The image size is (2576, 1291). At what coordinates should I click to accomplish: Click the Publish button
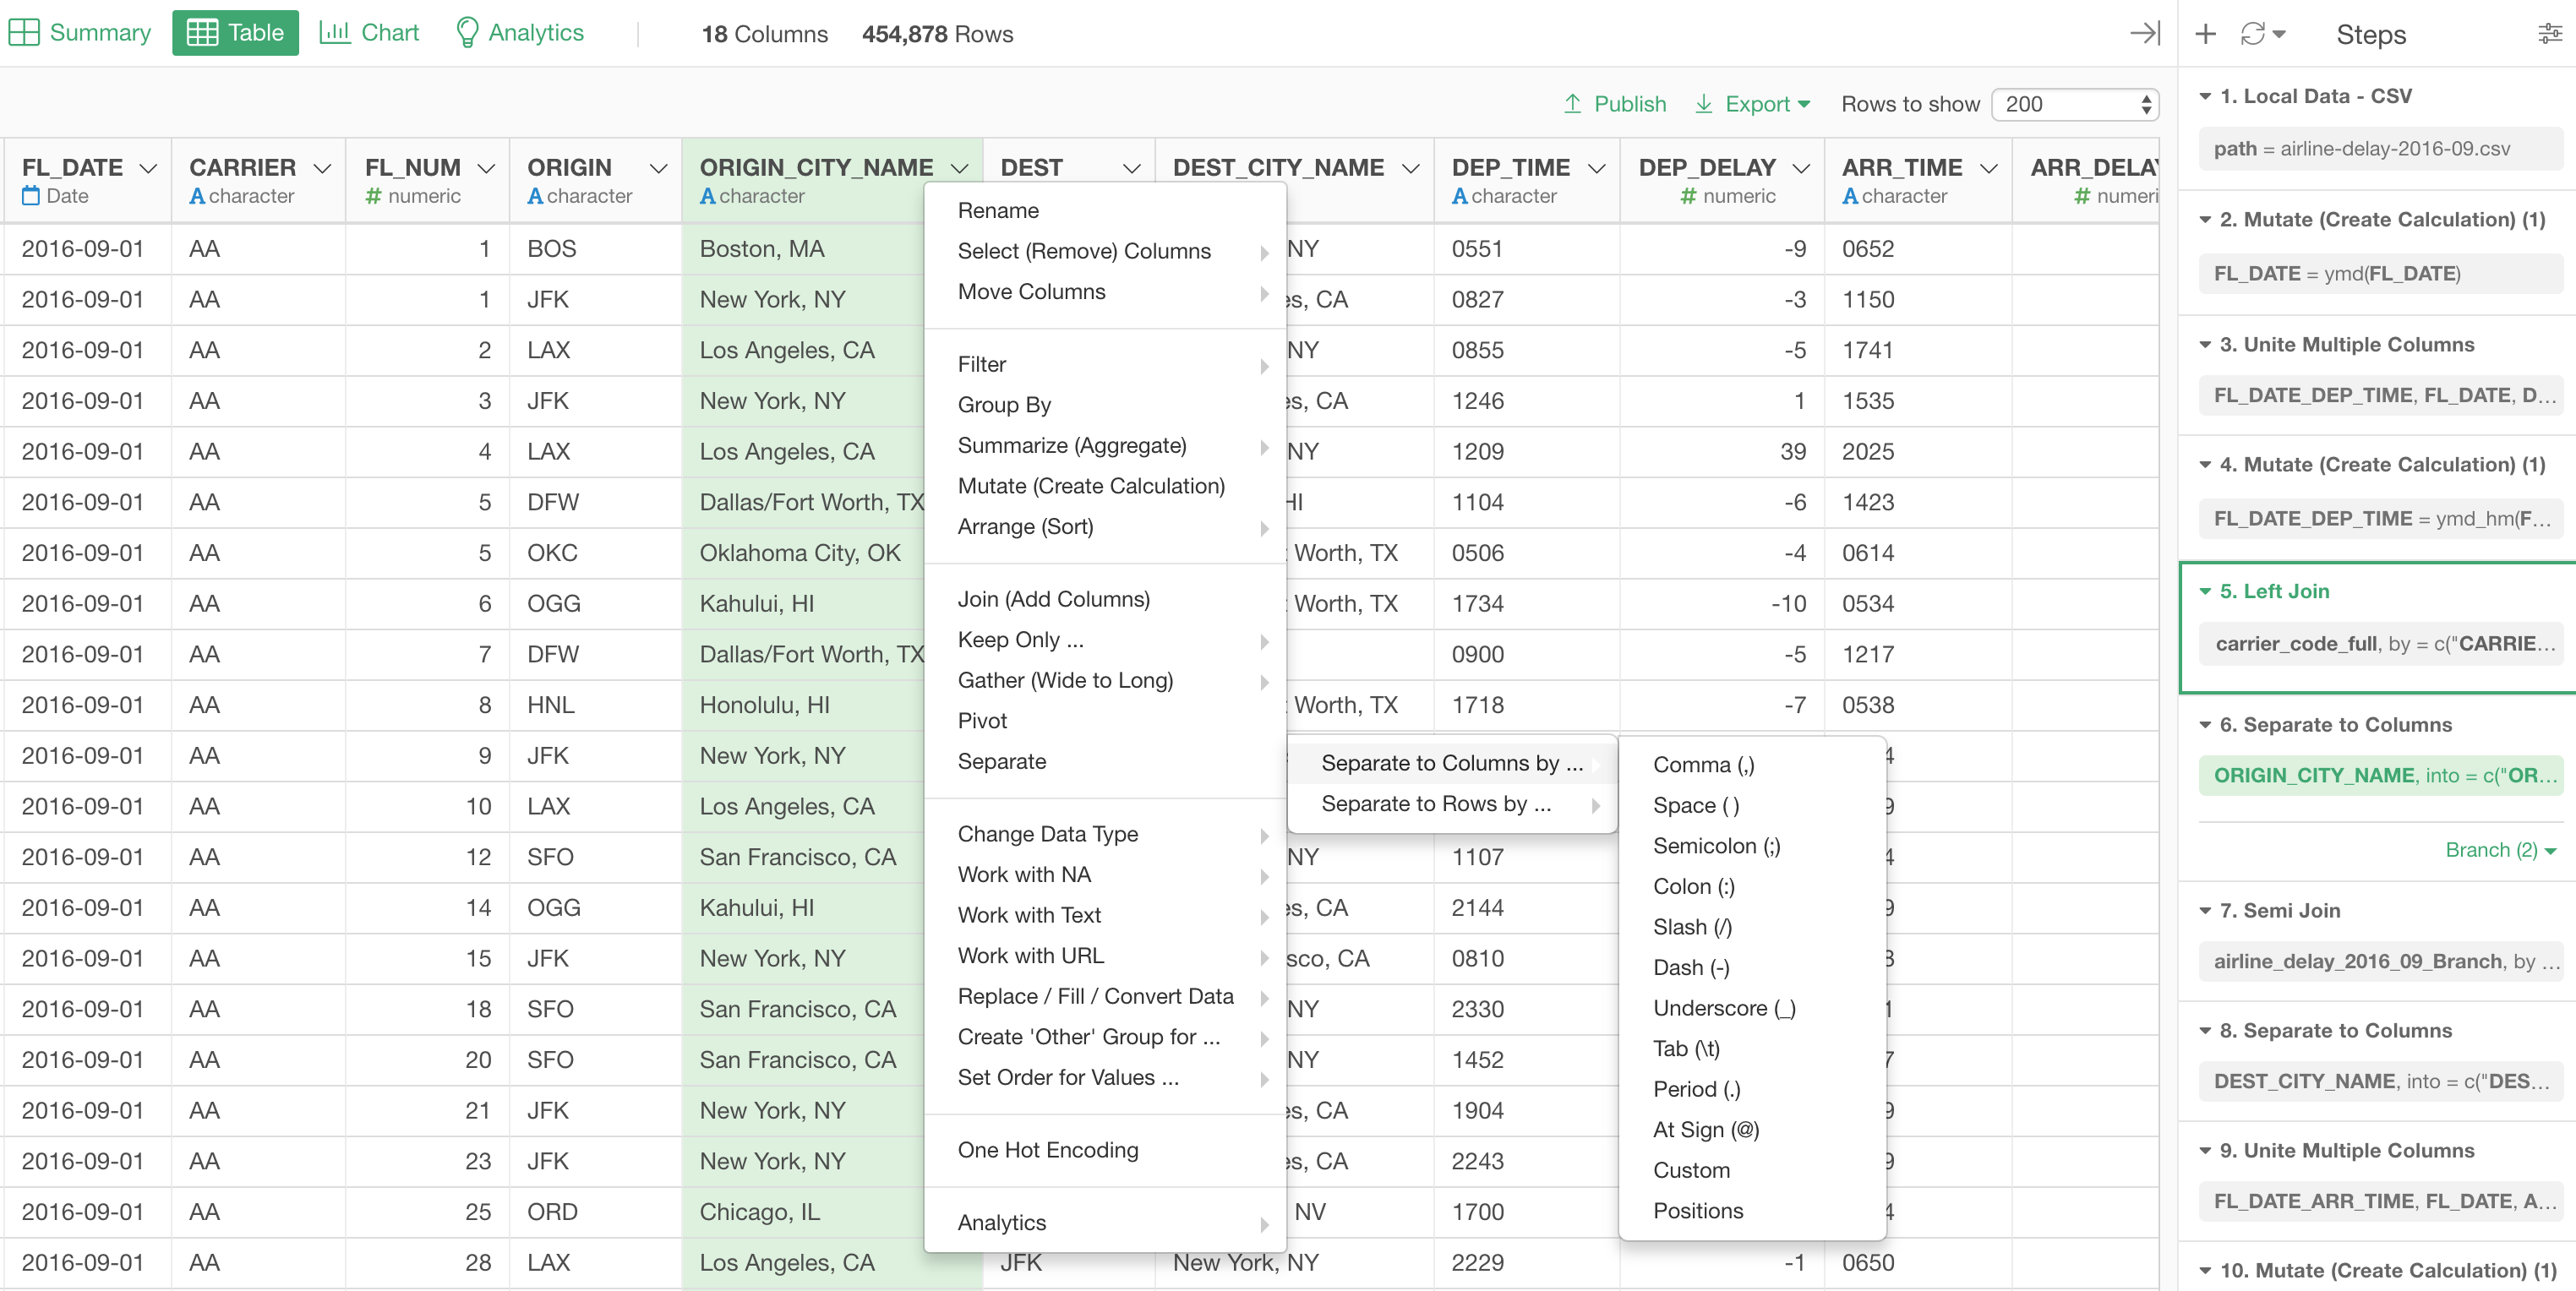pyautogui.click(x=1614, y=104)
